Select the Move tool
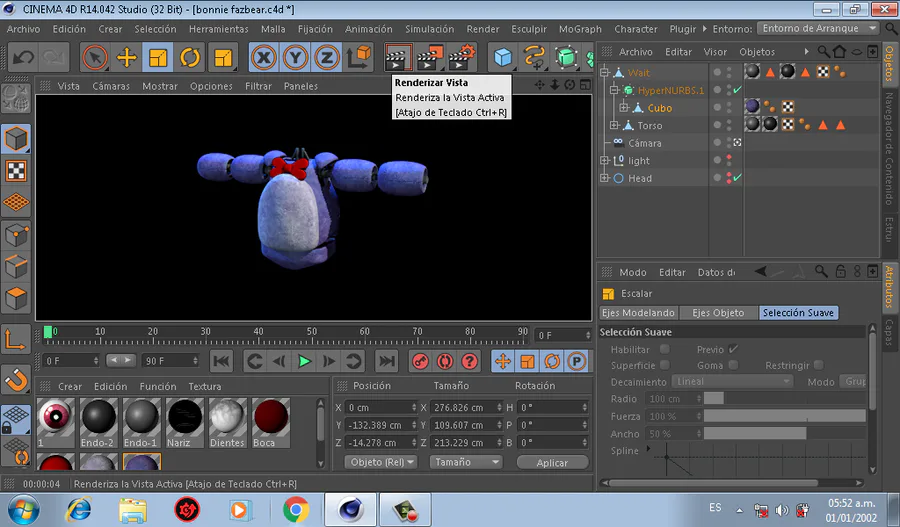The height and width of the screenshot is (527, 900). tap(126, 57)
